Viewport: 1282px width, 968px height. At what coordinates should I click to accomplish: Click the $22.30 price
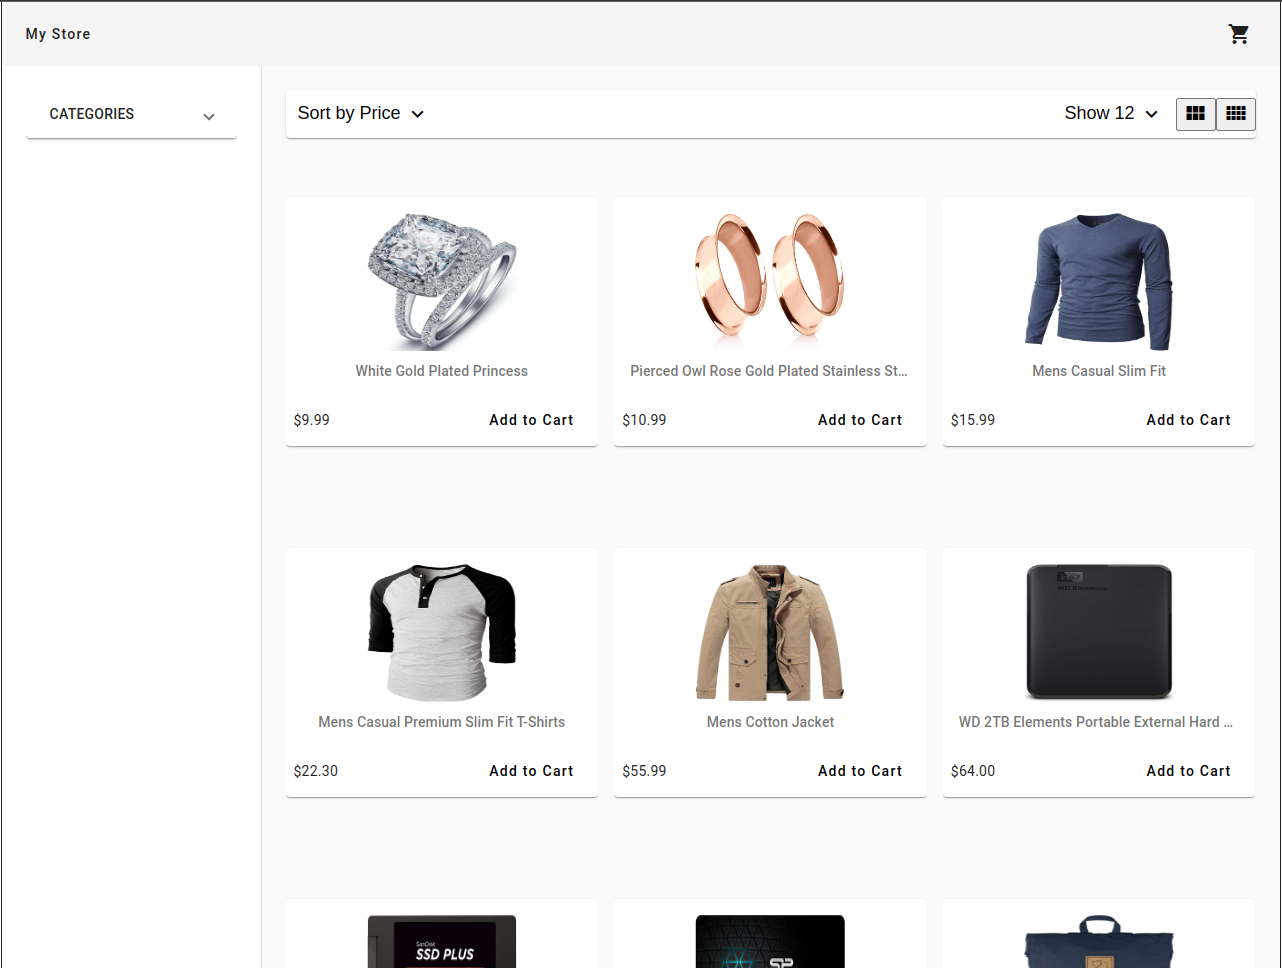pos(316,771)
